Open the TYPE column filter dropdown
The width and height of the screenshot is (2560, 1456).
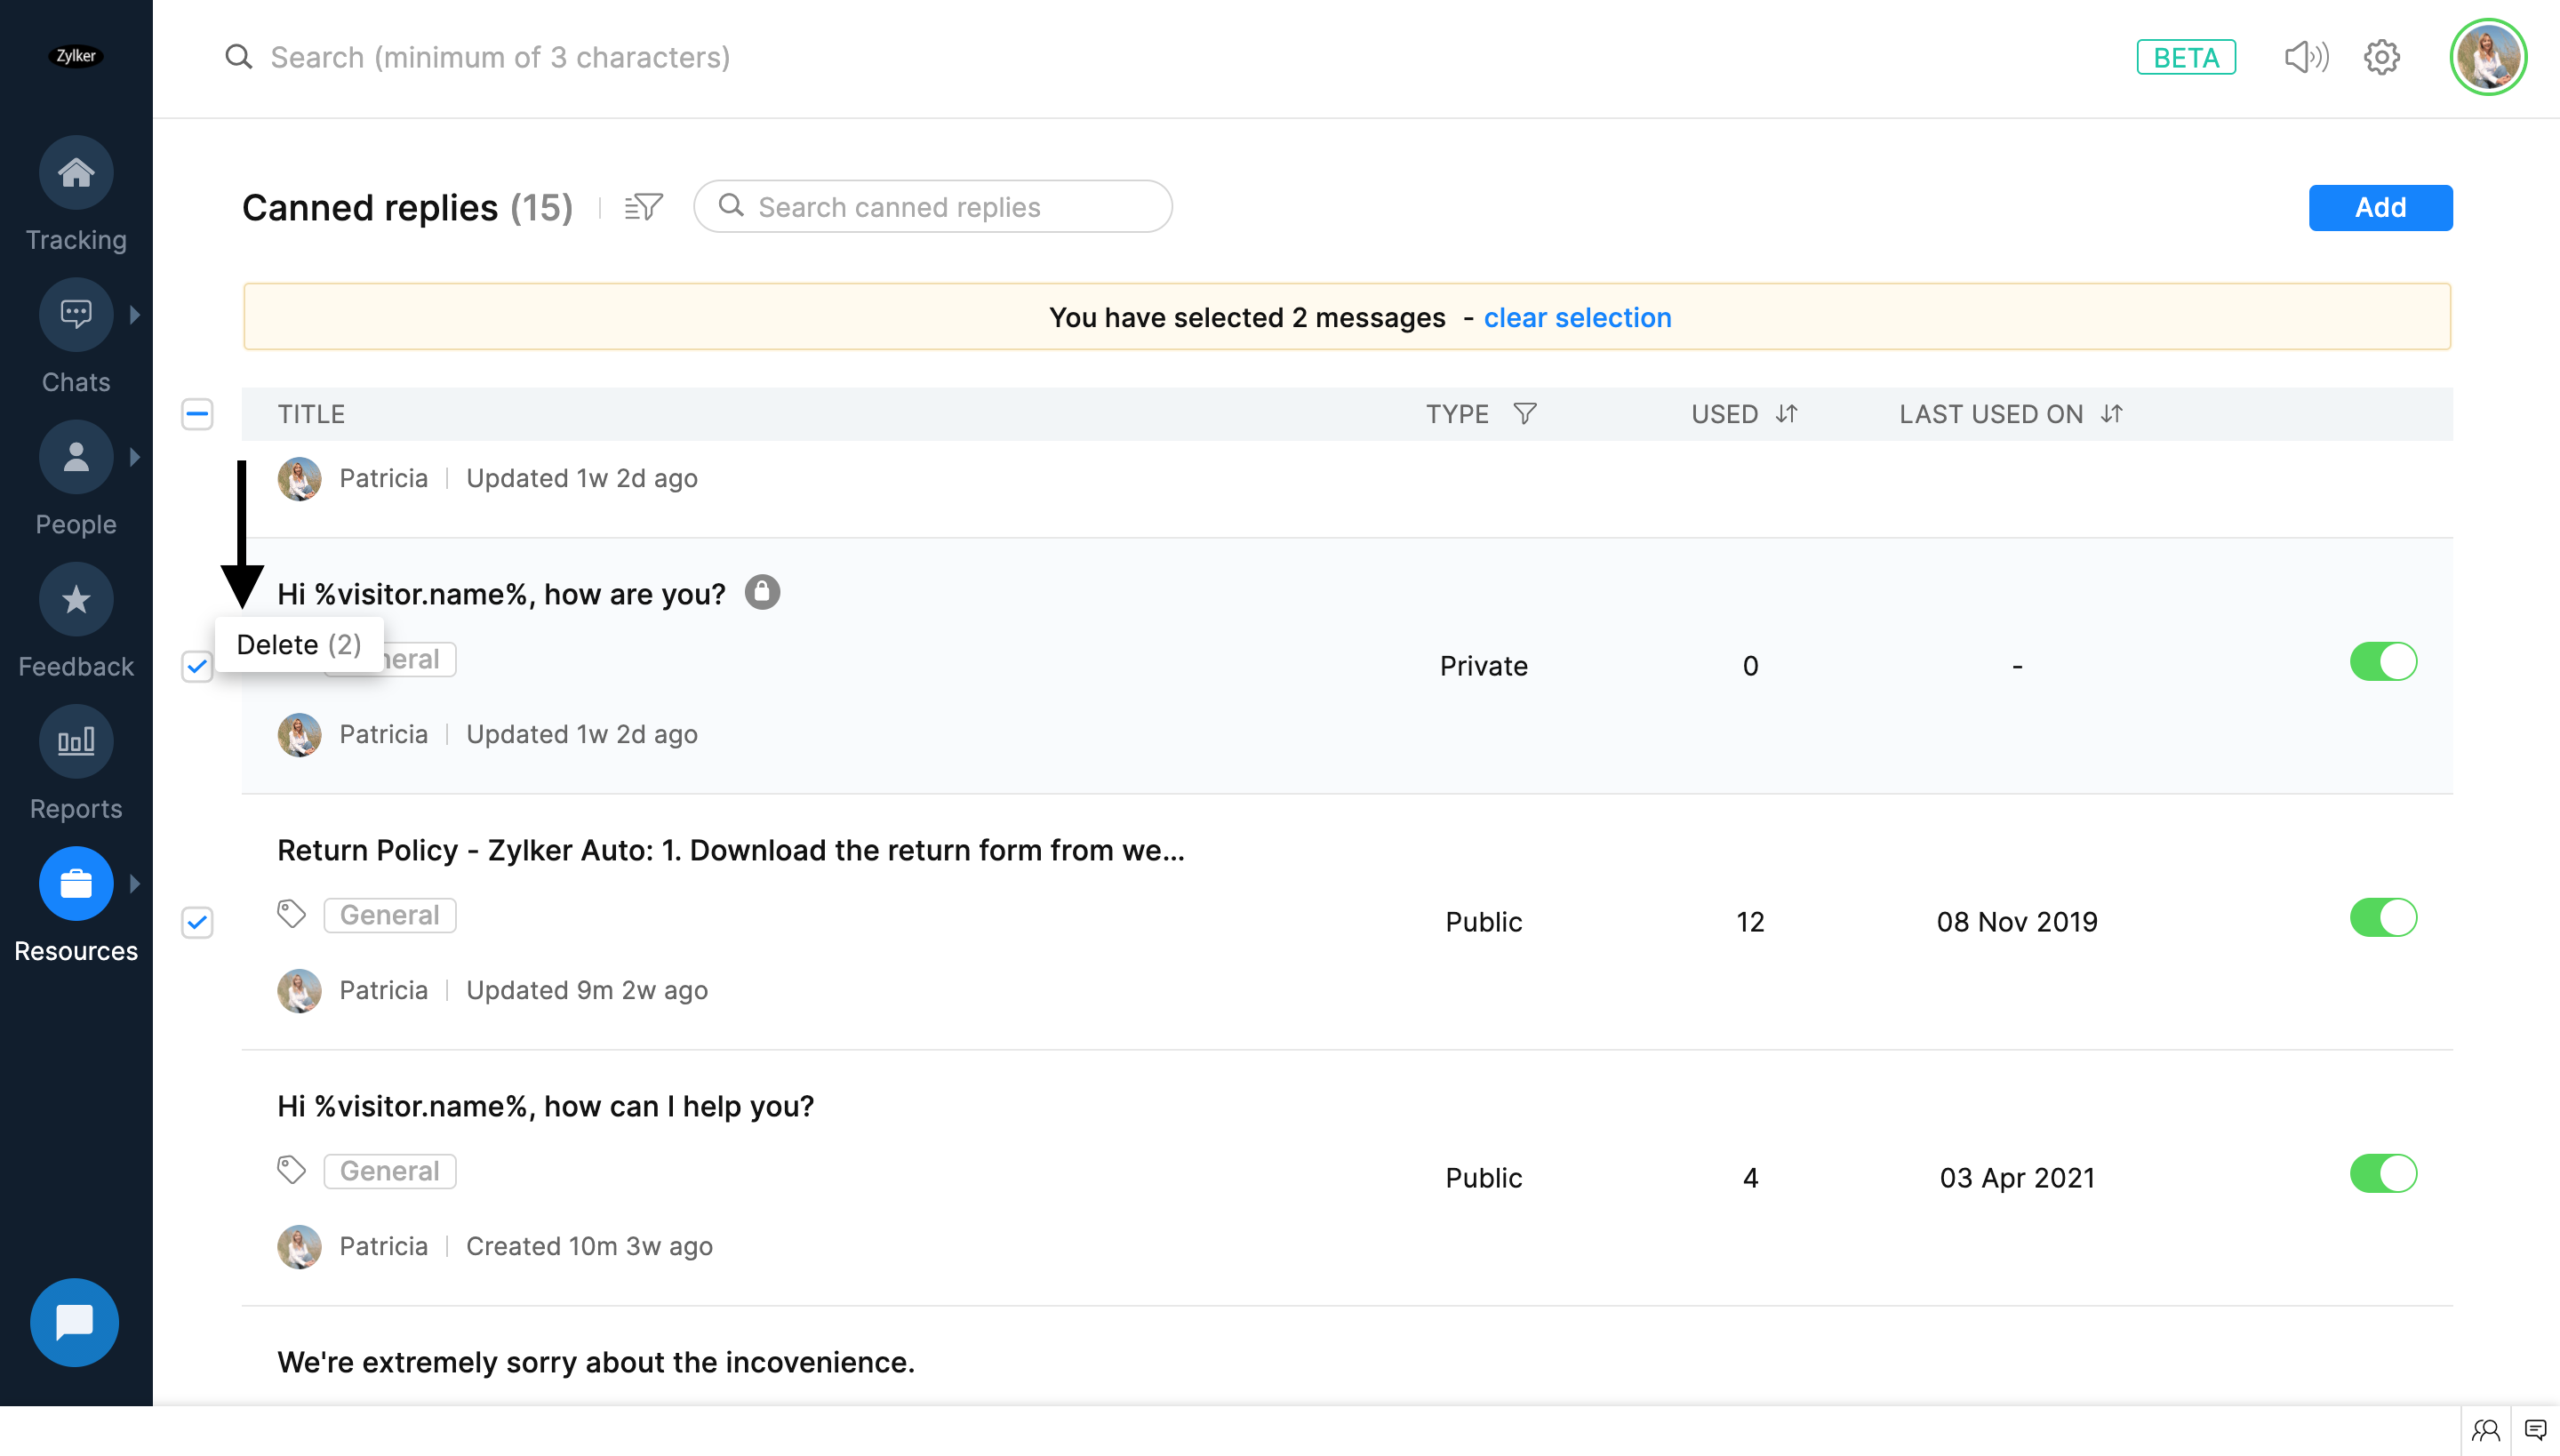click(1524, 414)
